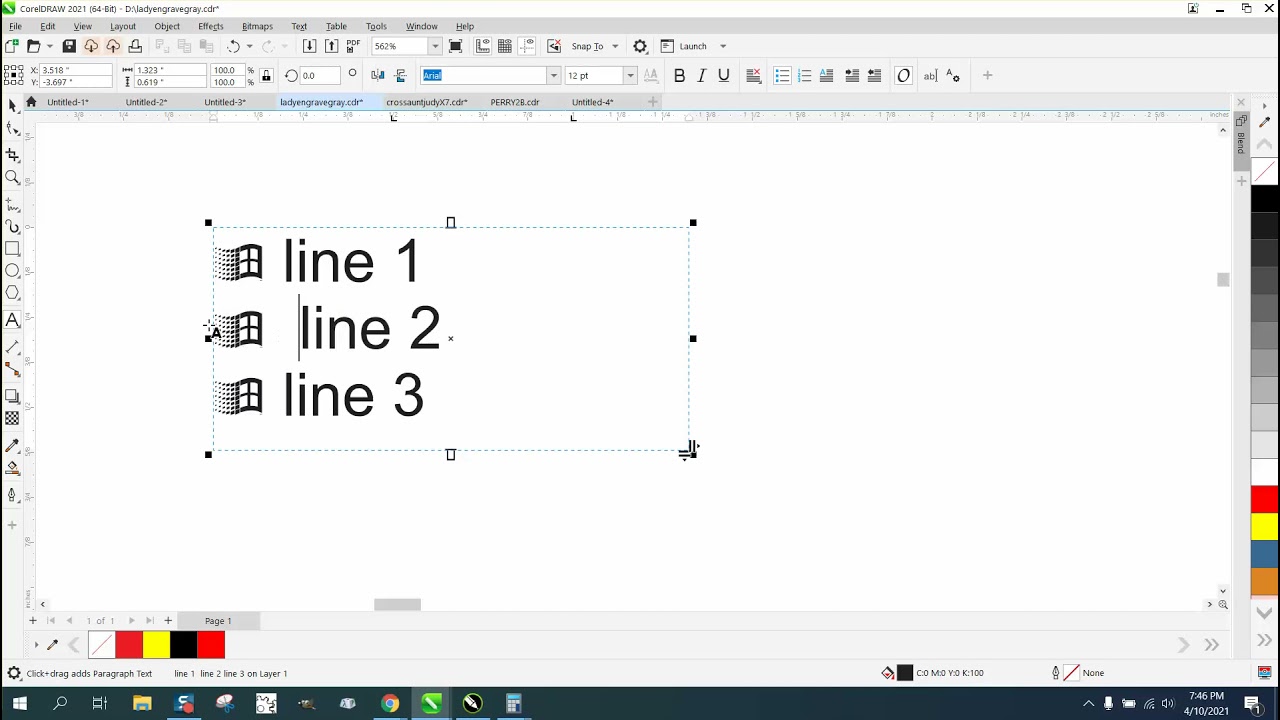Screen dimensions: 1280x720
Task: Click Publish to PDF icon
Action: (x=353, y=46)
